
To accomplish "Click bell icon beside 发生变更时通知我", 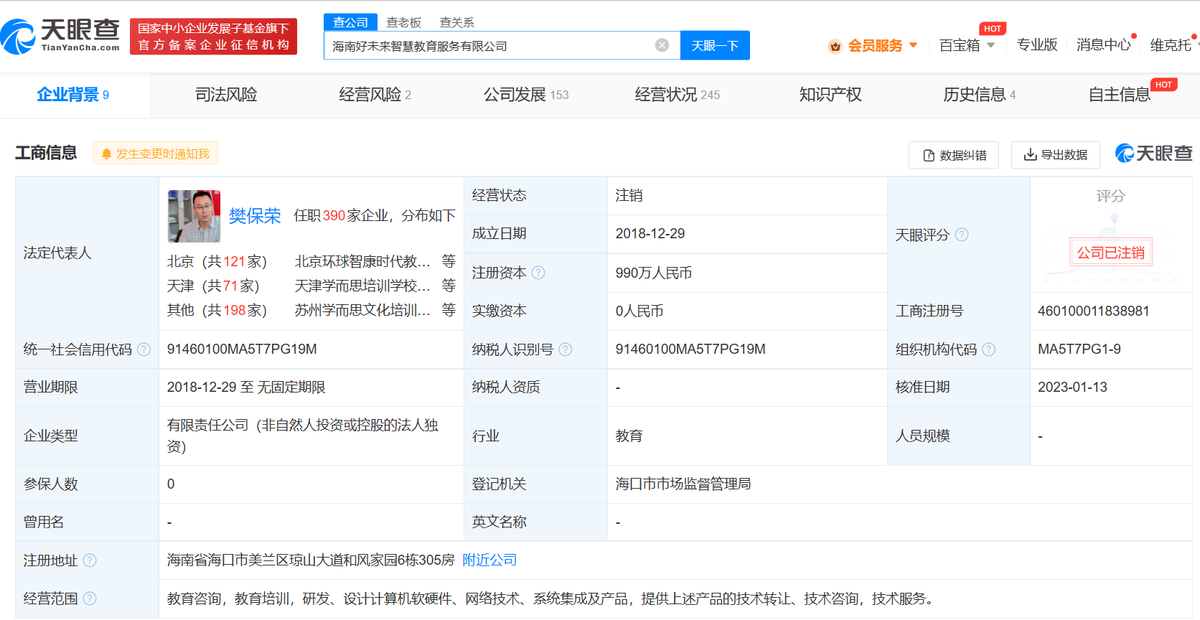I will pos(109,153).
